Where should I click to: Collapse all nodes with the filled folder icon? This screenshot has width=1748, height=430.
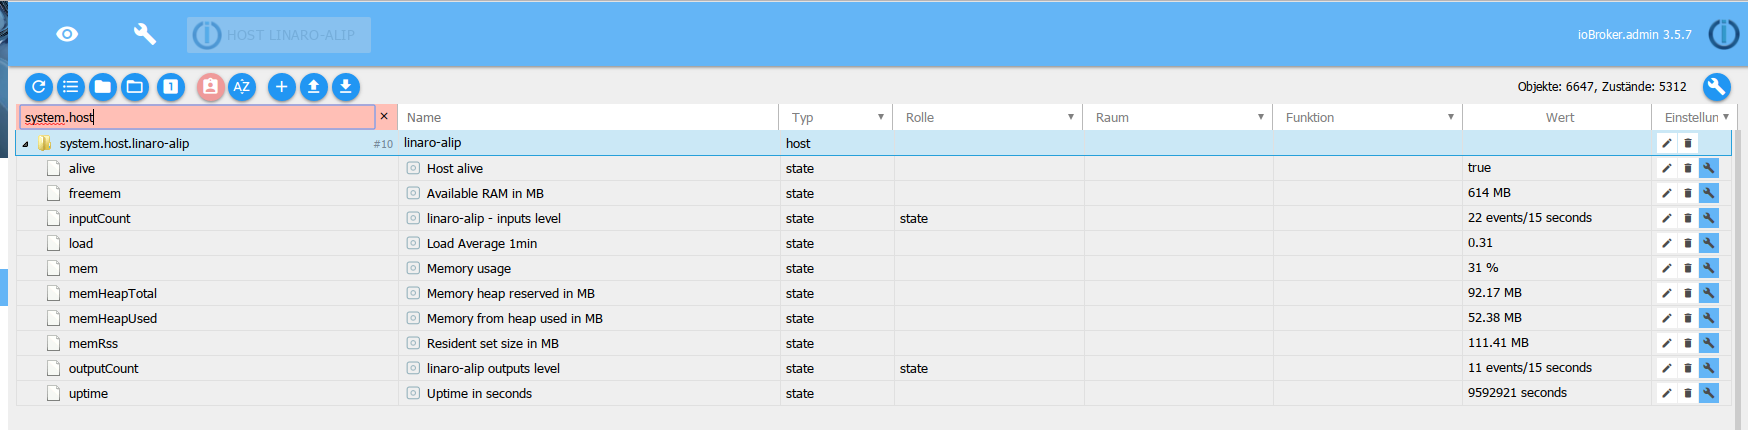coord(103,87)
